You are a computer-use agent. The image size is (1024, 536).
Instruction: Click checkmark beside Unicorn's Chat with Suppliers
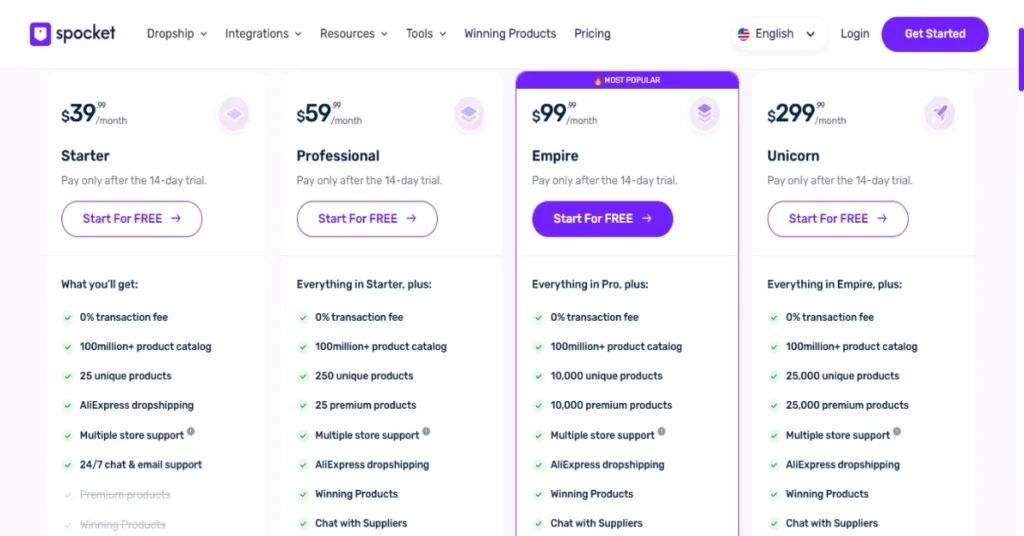pos(773,524)
